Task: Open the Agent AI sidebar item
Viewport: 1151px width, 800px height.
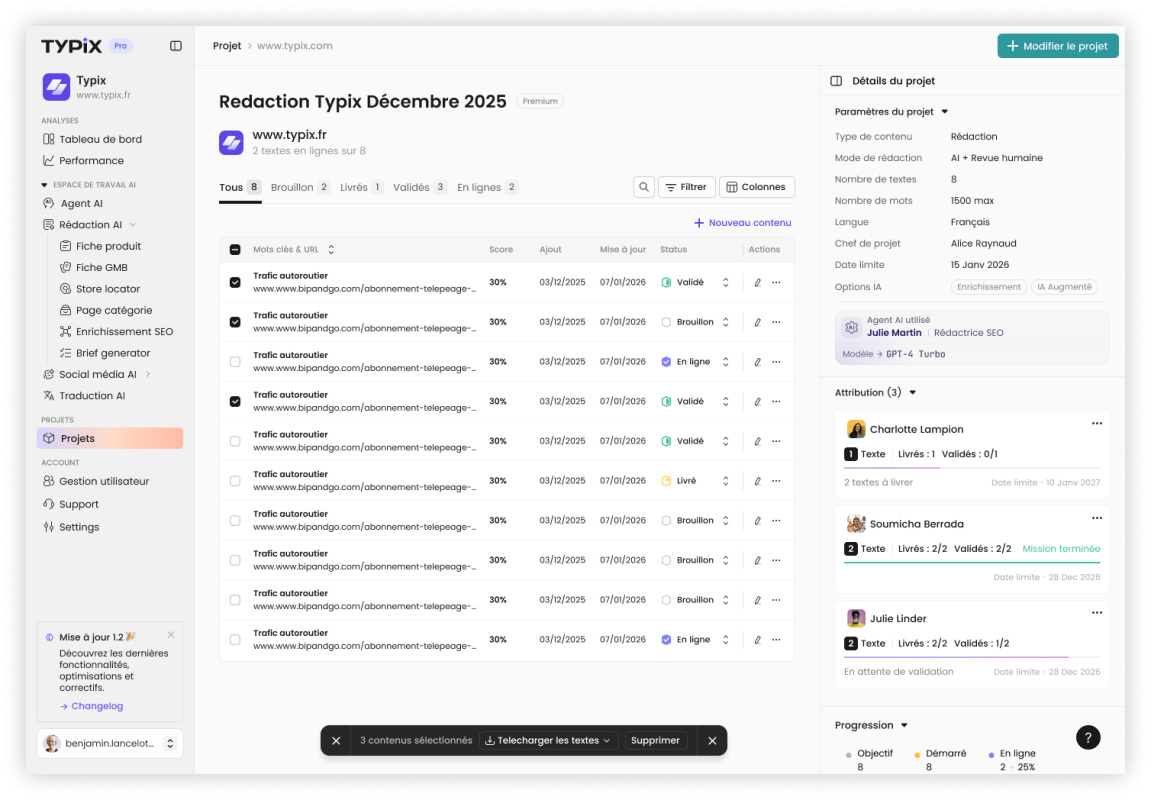Action: tap(81, 204)
